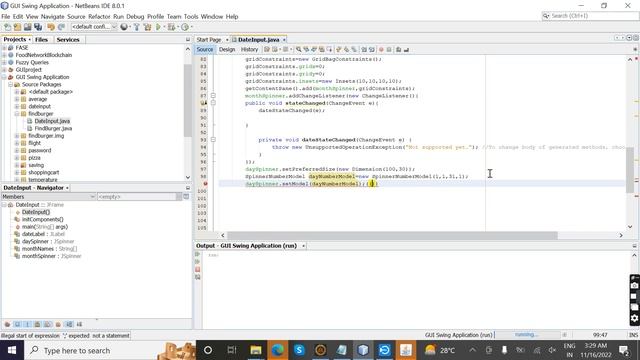640x360 pixels.
Task: Open Skype from the taskbar
Action: pos(299,350)
